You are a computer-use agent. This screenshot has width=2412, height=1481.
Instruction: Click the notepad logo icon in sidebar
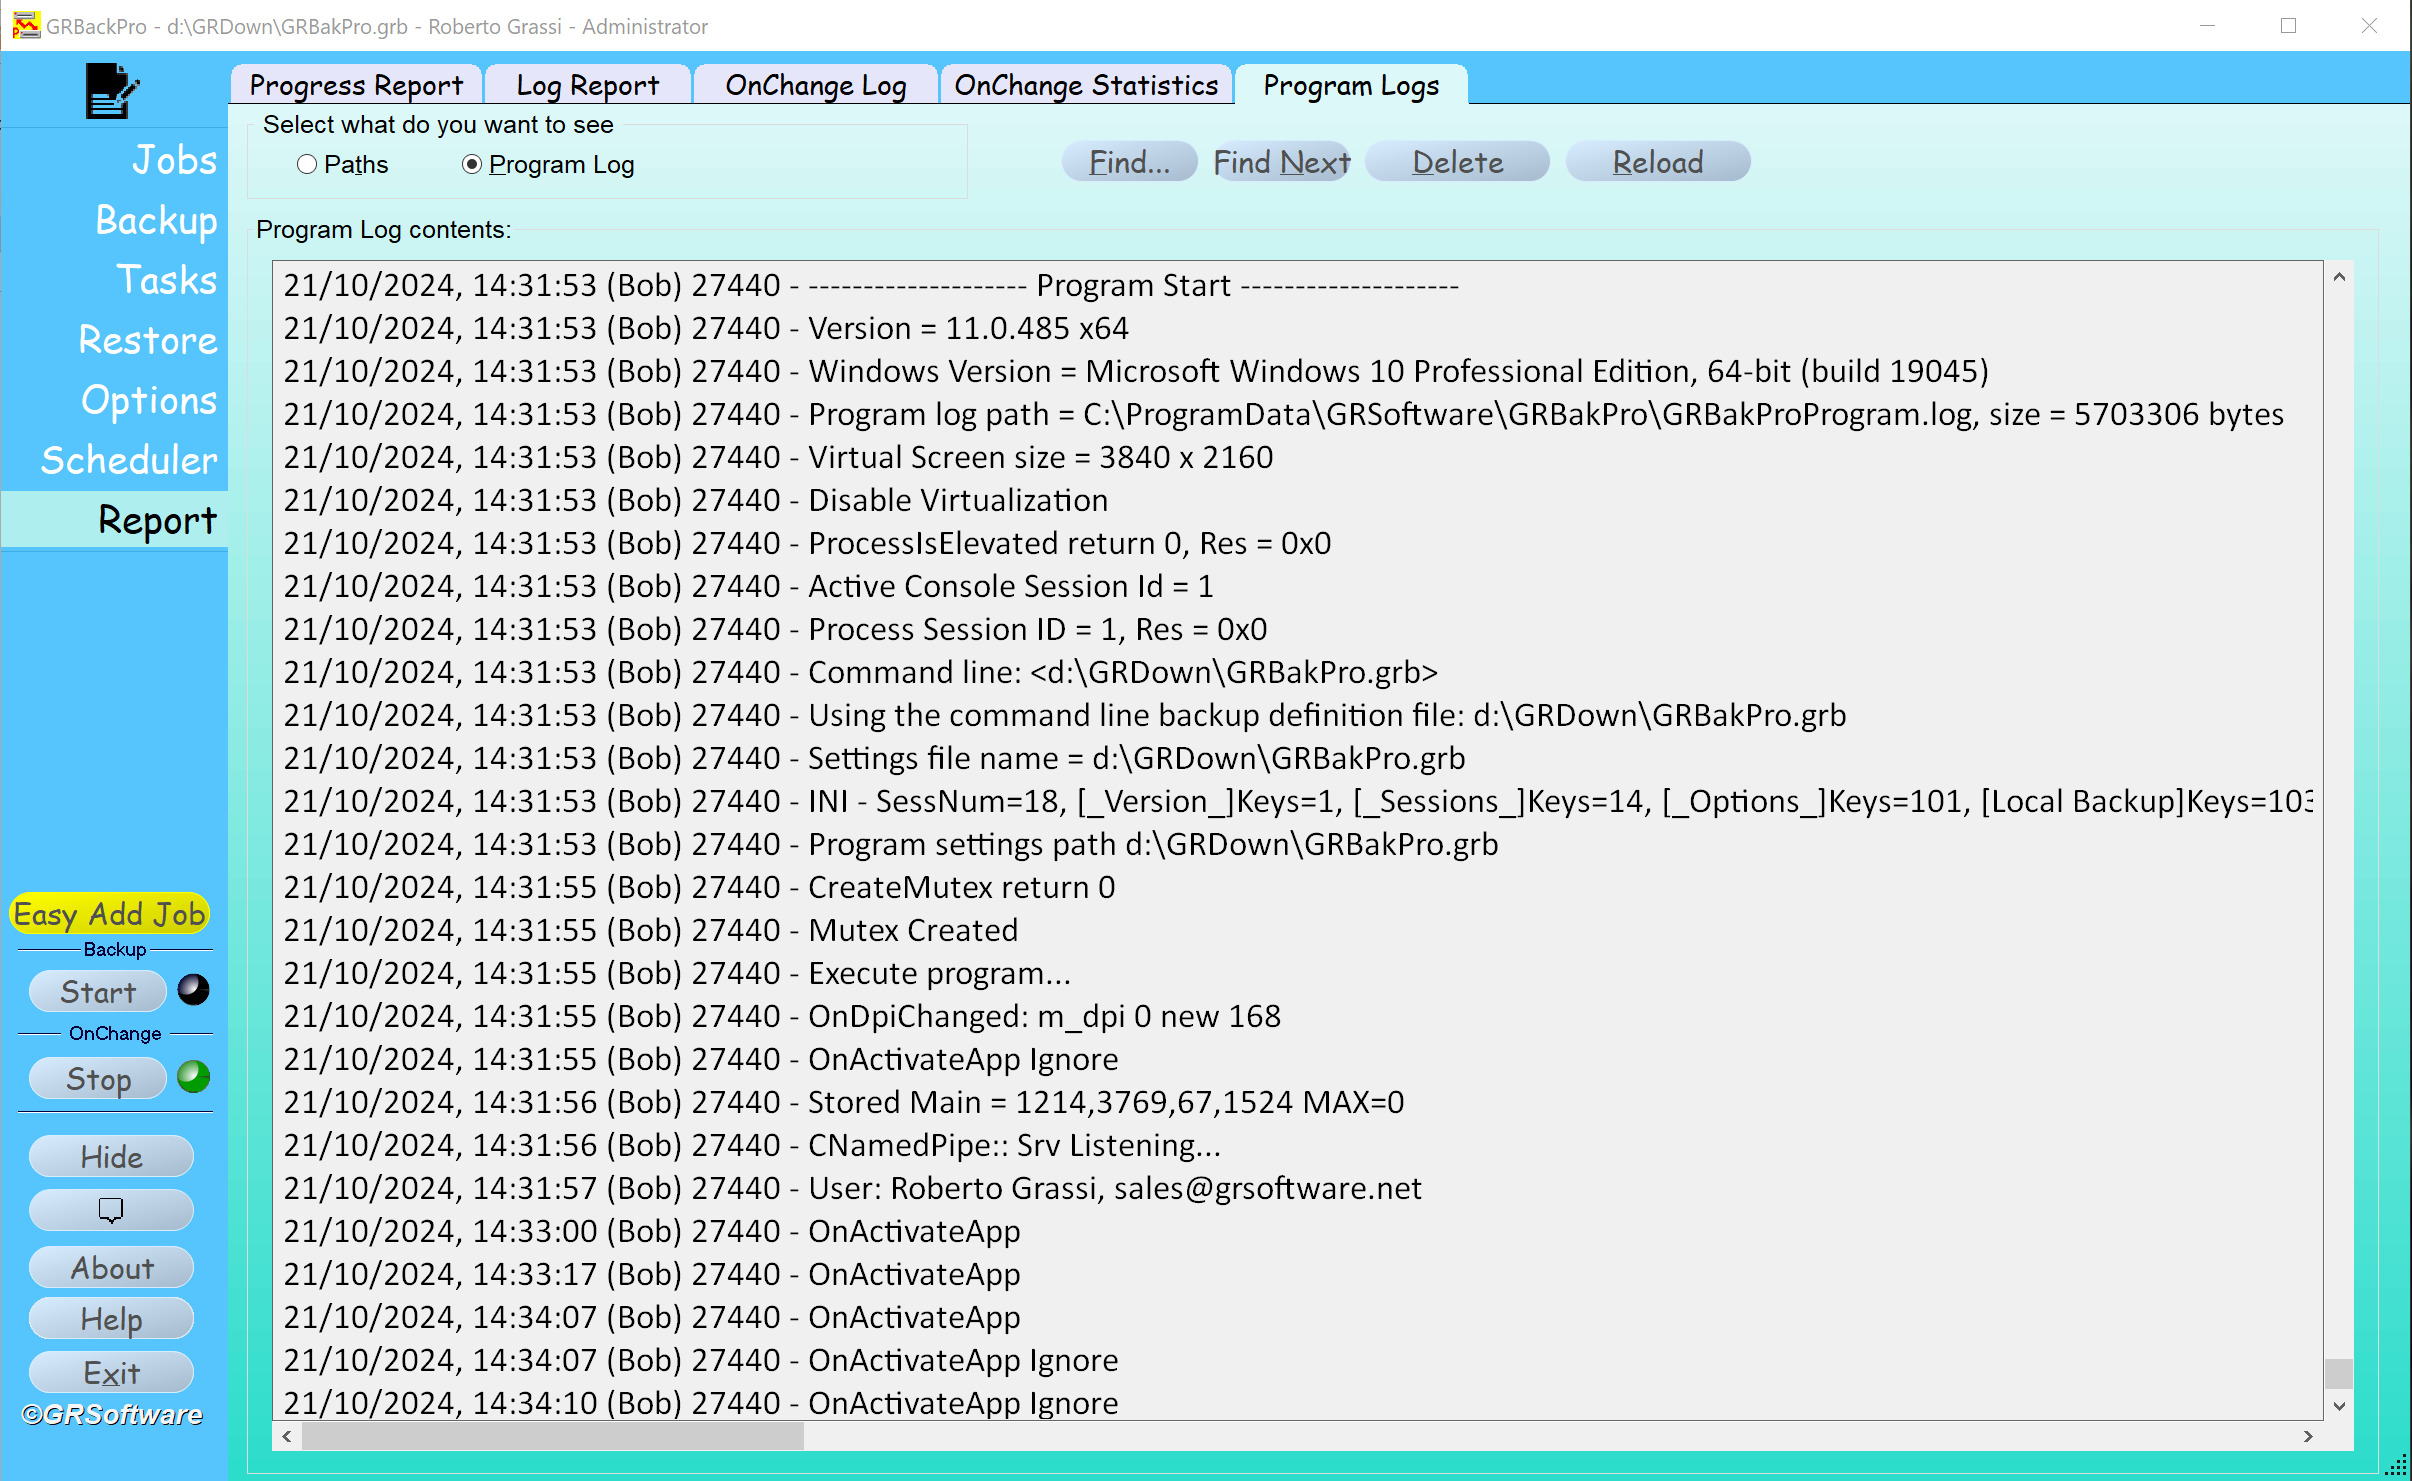pos(112,91)
